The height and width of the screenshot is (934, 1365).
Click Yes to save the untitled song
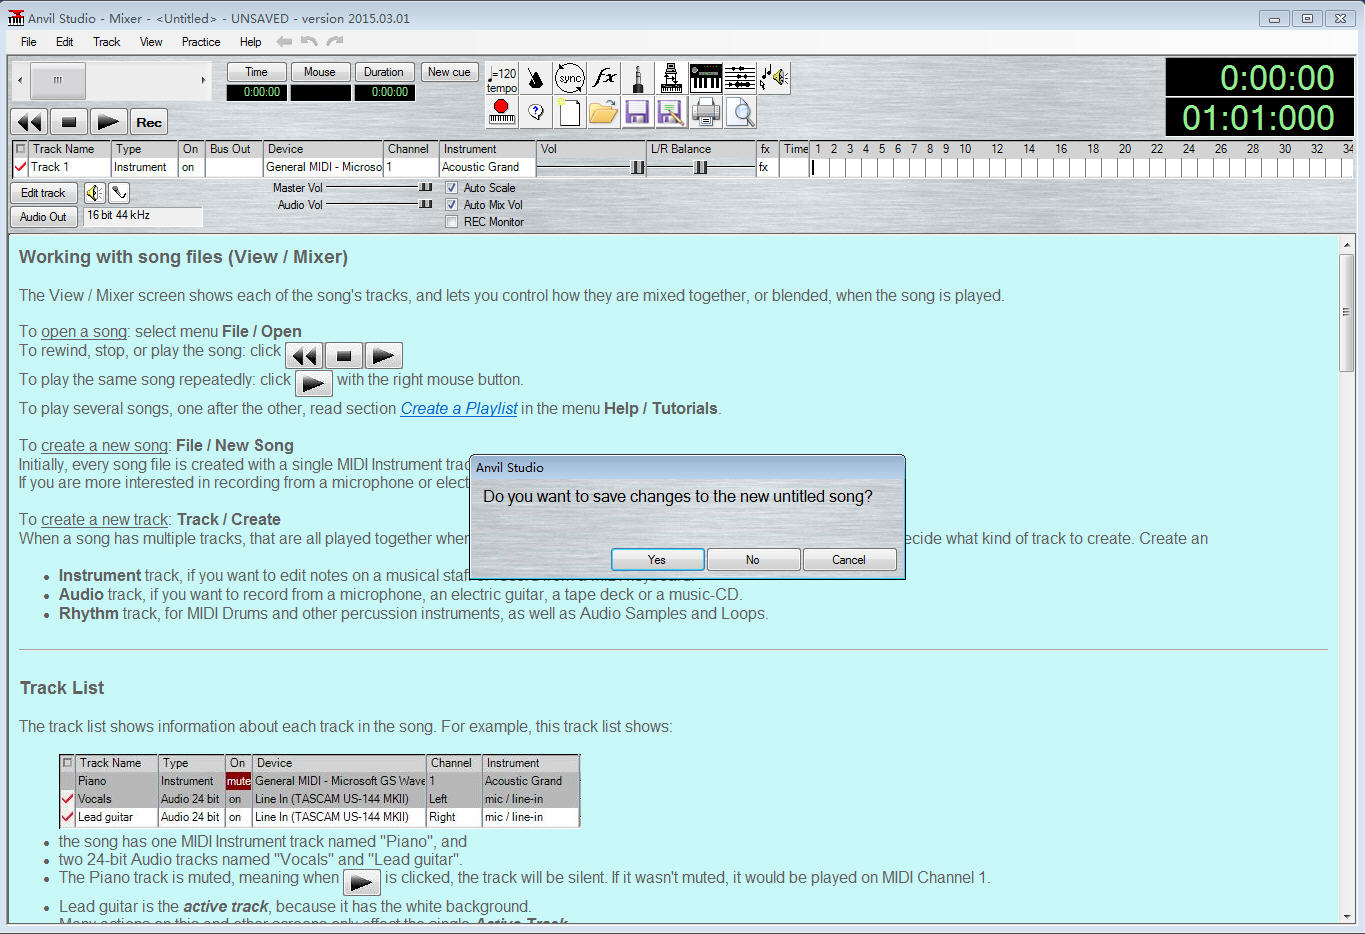pyautogui.click(x=657, y=560)
